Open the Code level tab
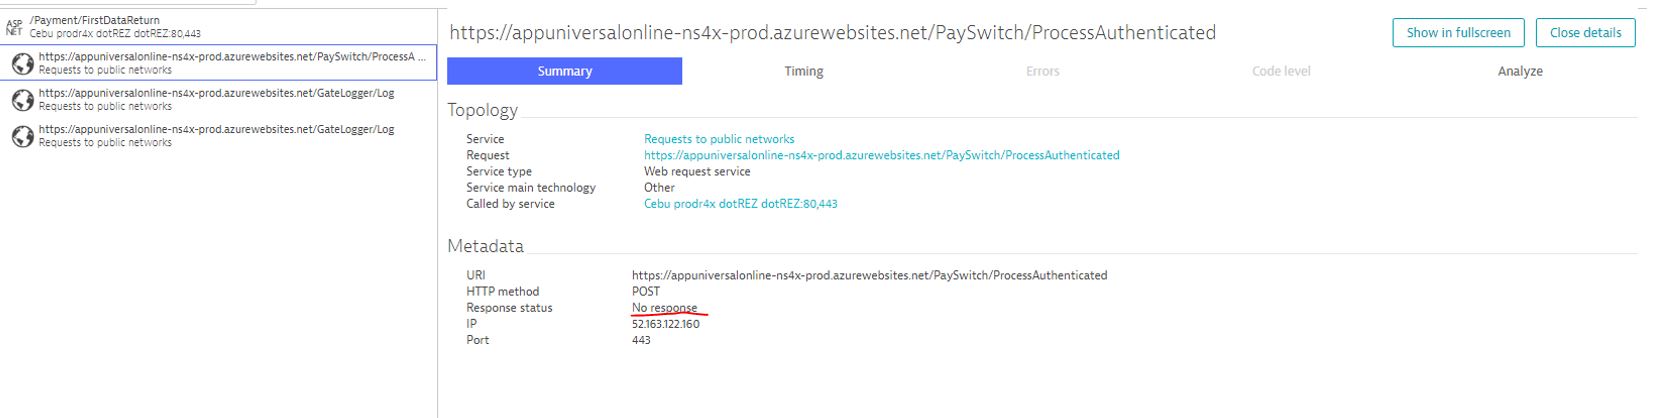 (x=1281, y=71)
